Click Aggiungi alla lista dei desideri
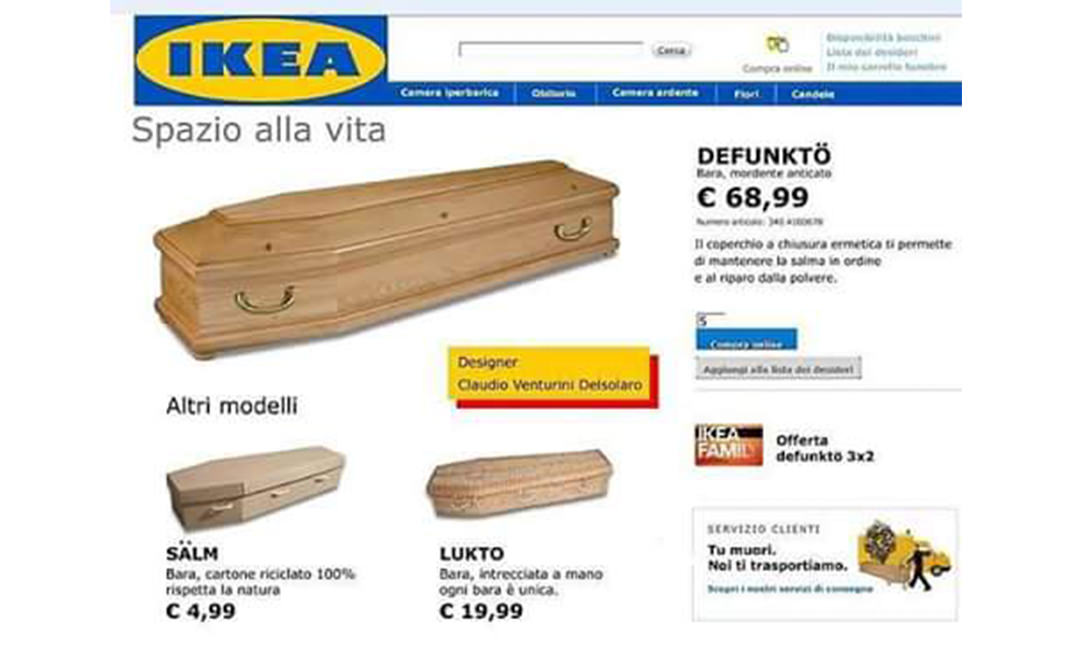 tap(778, 369)
